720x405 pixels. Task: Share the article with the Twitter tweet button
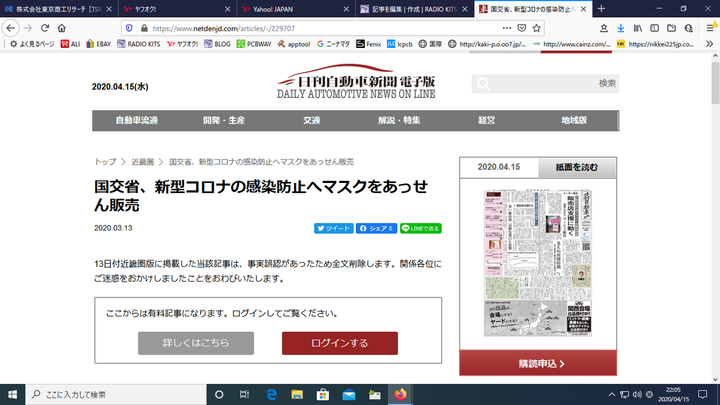(x=334, y=228)
